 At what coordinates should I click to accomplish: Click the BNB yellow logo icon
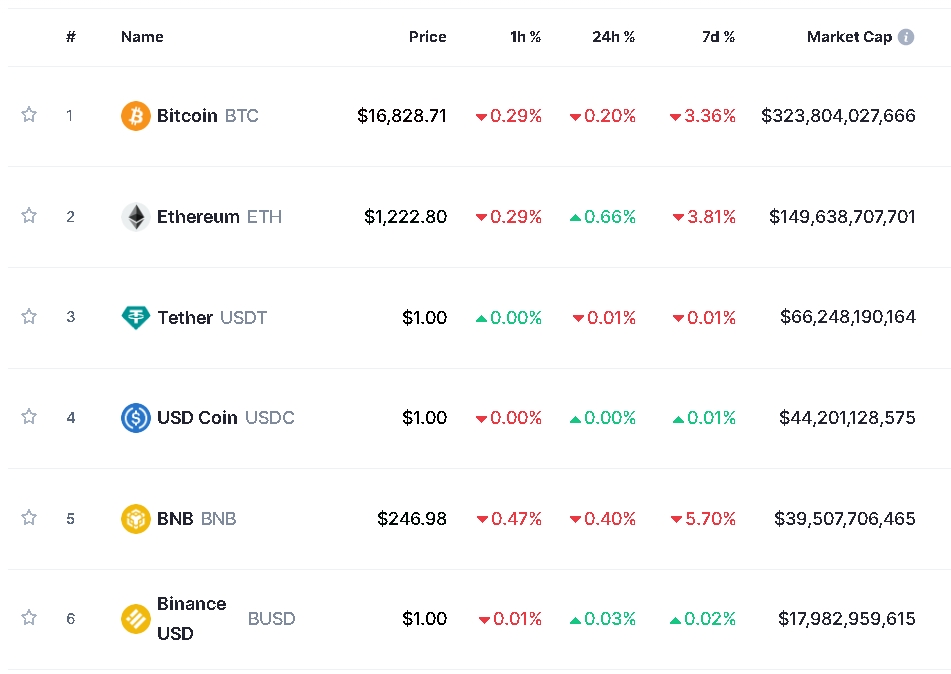click(x=136, y=519)
